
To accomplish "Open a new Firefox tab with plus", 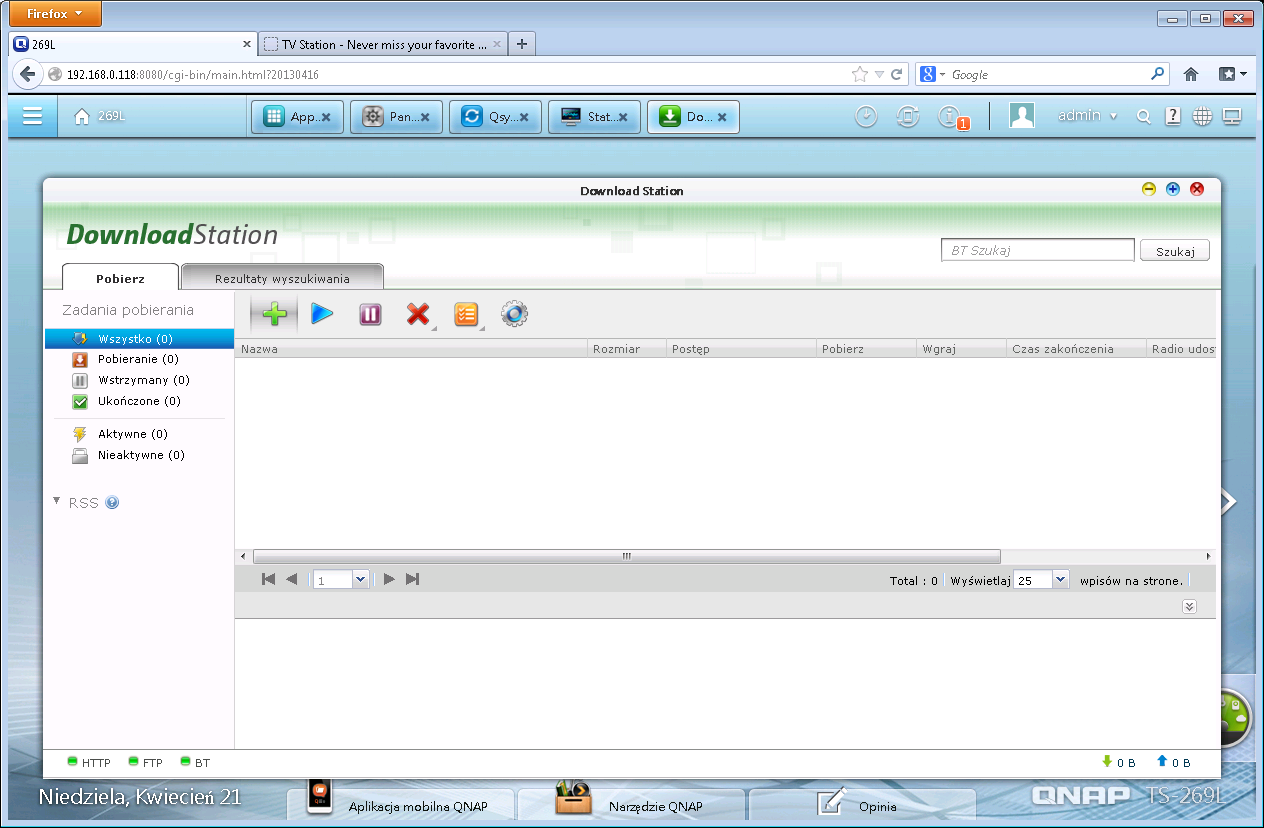I will tap(522, 44).
